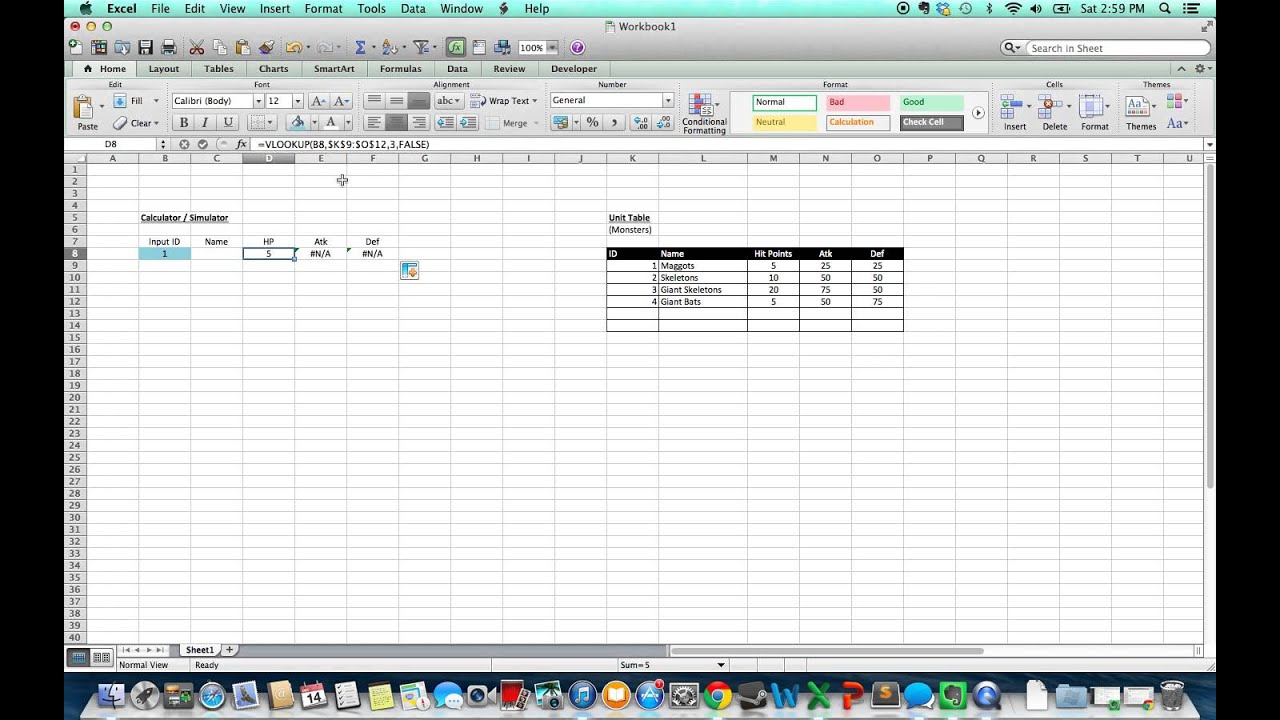The image size is (1280, 720).
Task: Open the Sum=5 status bar dropdown
Action: [x=721, y=665]
